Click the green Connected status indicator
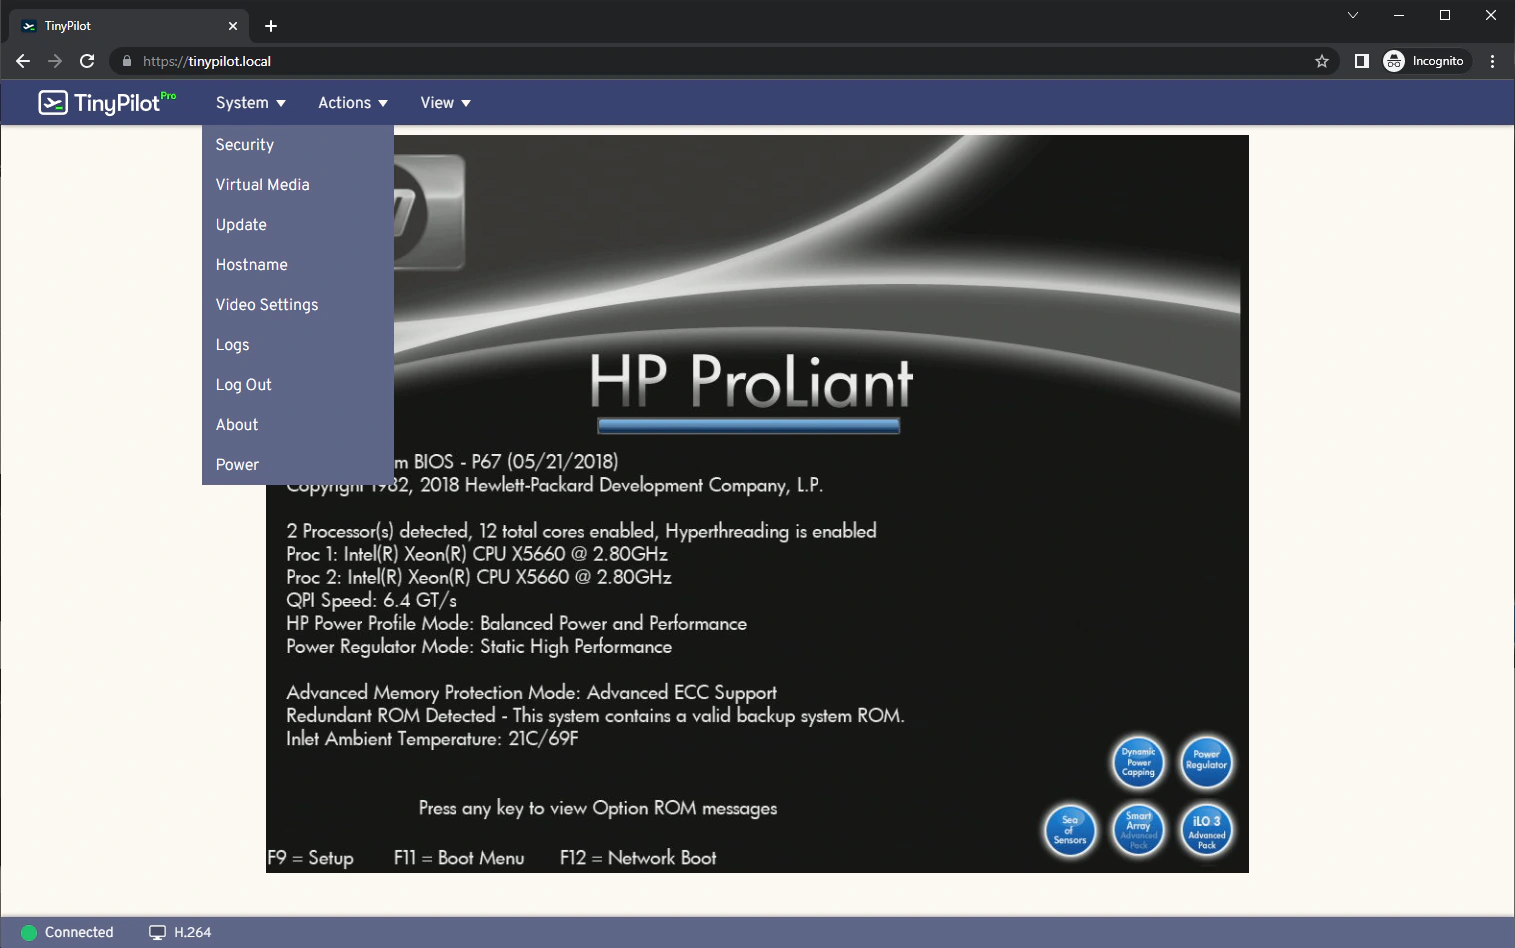Viewport: 1515px width, 948px height. pyautogui.click(x=28, y=932)
